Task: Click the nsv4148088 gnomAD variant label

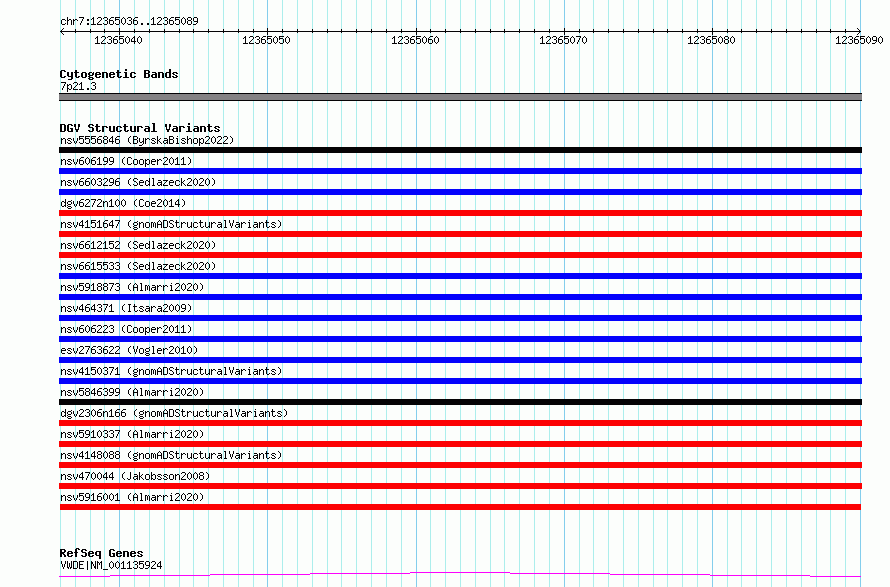Action: pos(171,455)
